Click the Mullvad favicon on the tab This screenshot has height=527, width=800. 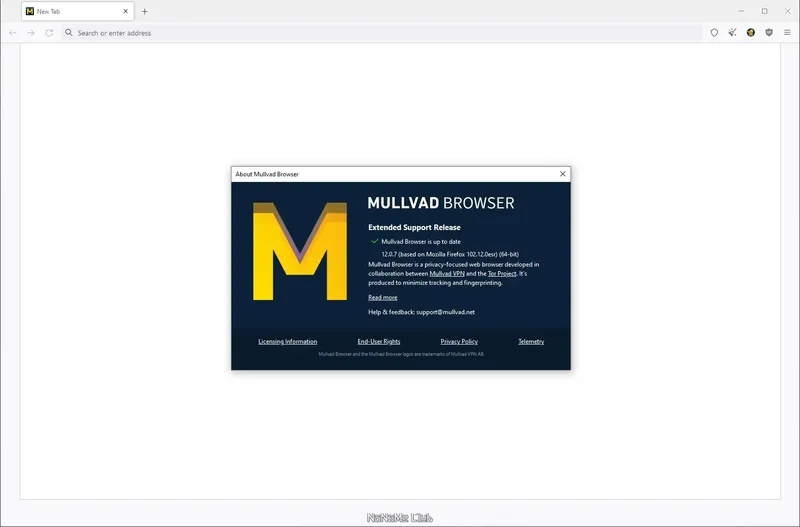click(30, 11)
